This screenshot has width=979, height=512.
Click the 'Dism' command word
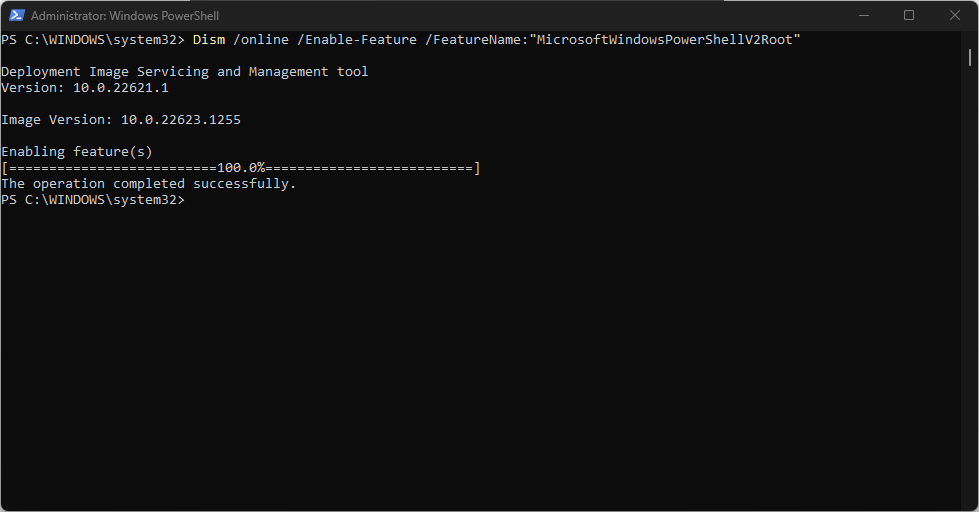pyautogui.click(x=209, y=40)
